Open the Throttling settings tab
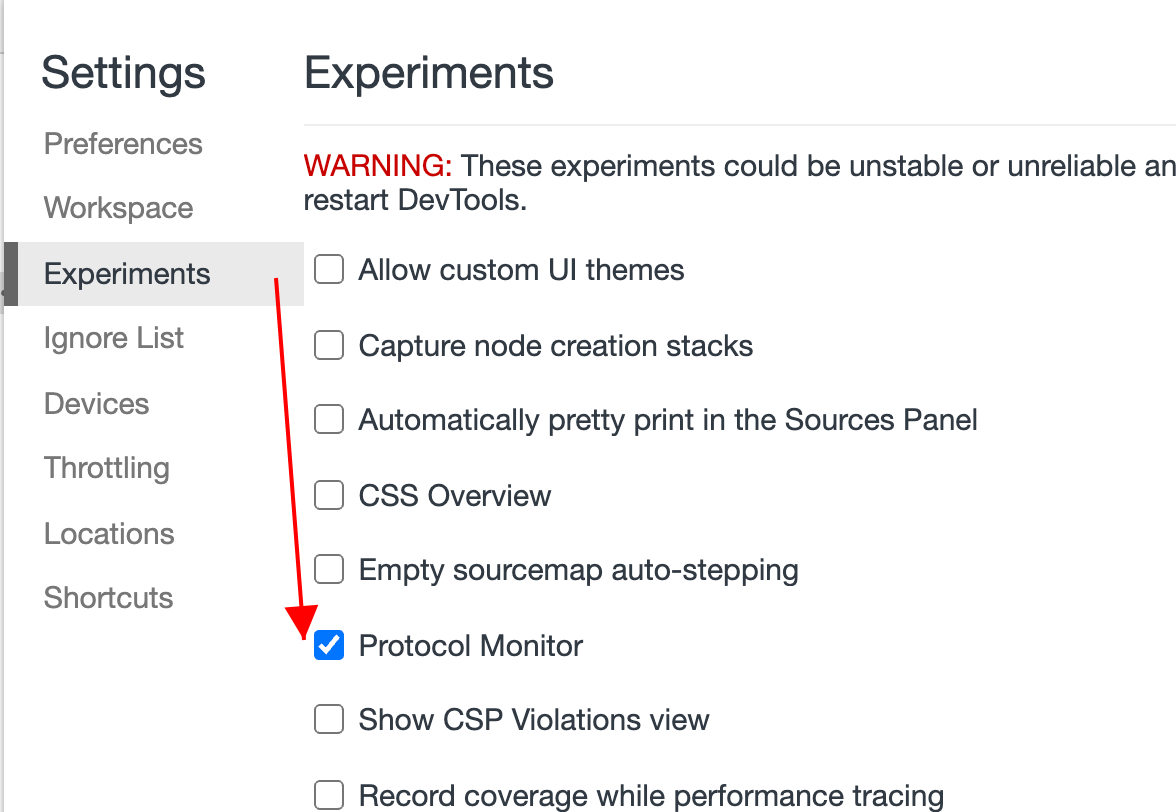 [106, 468]
